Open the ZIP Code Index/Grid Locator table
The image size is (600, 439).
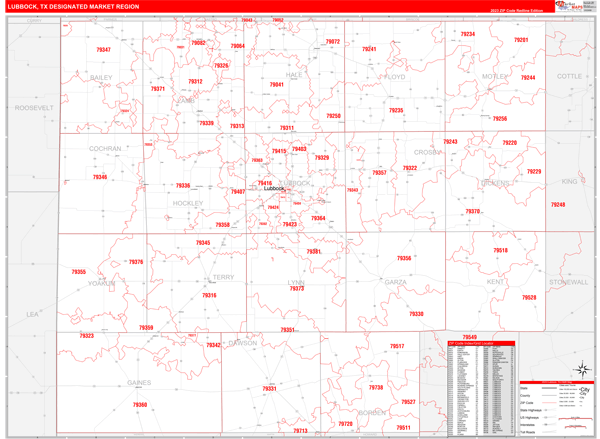tap(481, 389)
